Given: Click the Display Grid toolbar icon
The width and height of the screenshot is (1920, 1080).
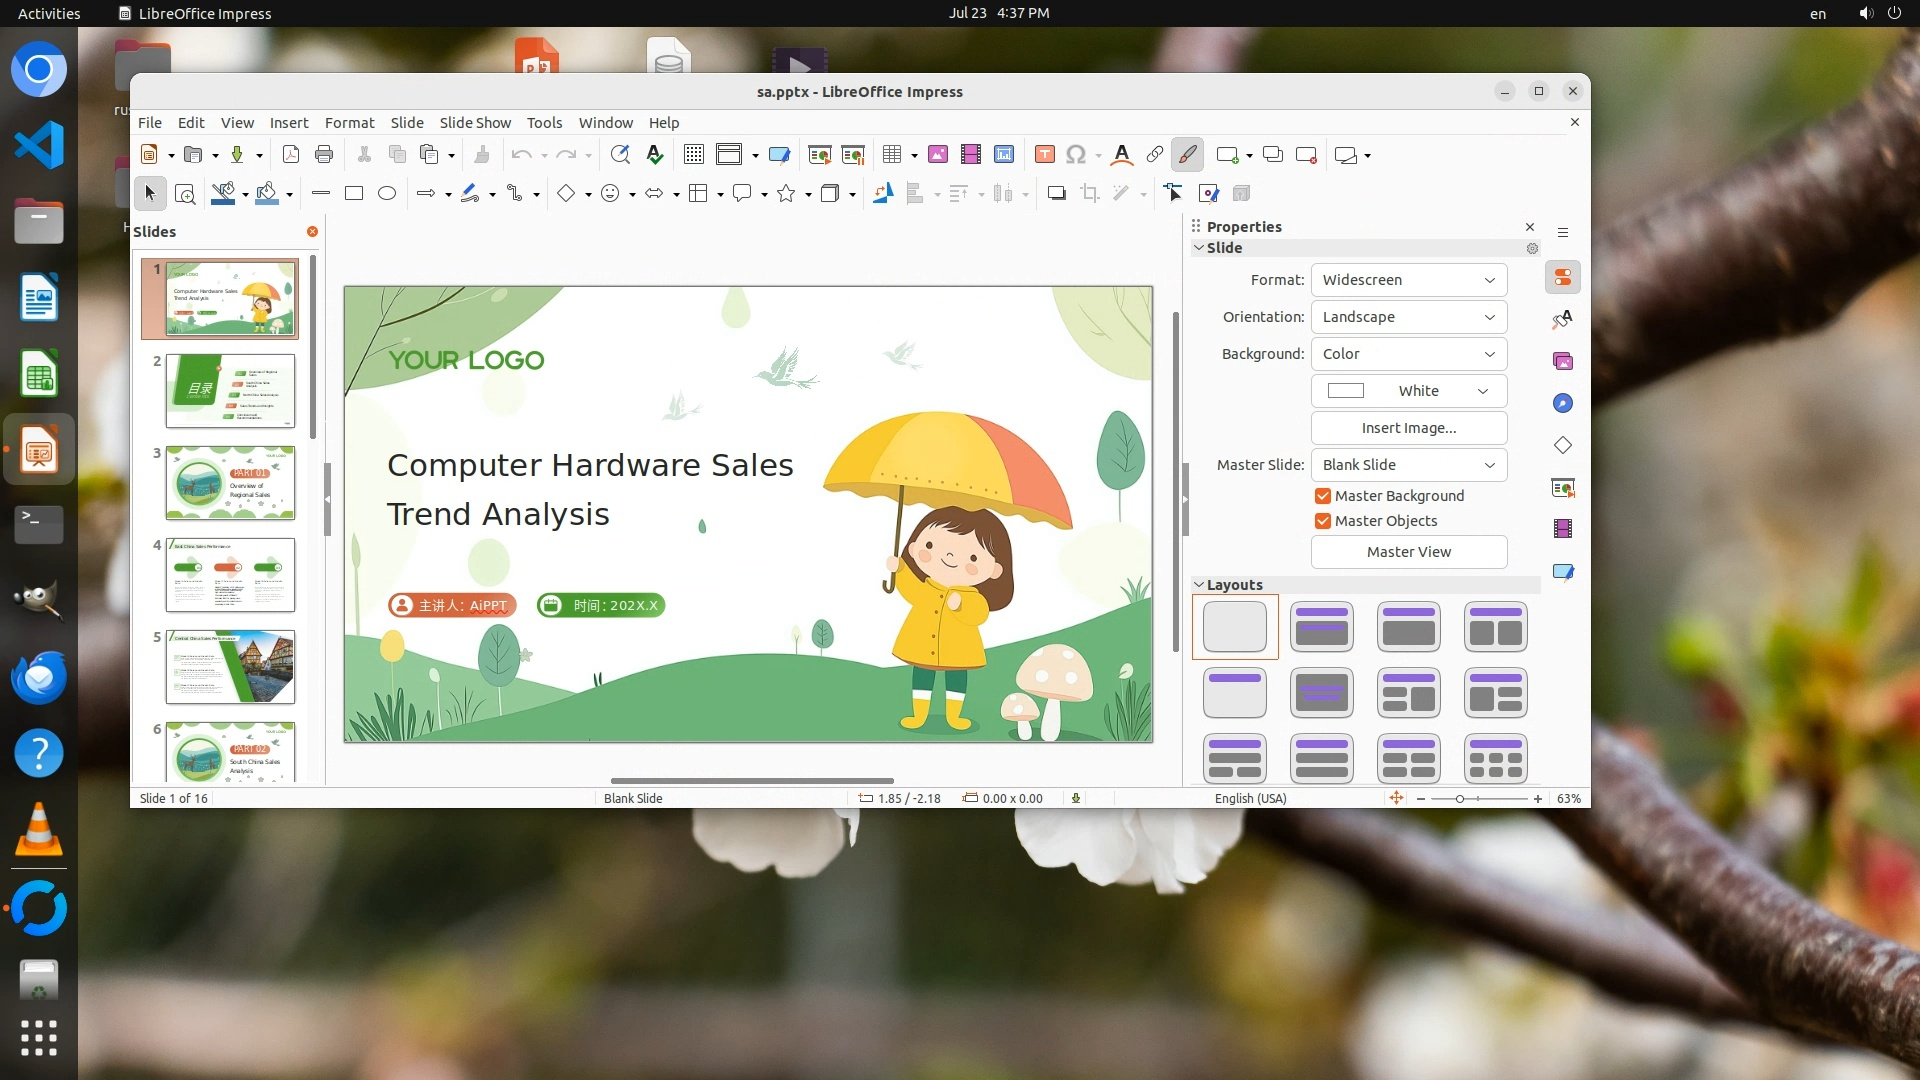Looking at the screenshot, I should point(693,154).
